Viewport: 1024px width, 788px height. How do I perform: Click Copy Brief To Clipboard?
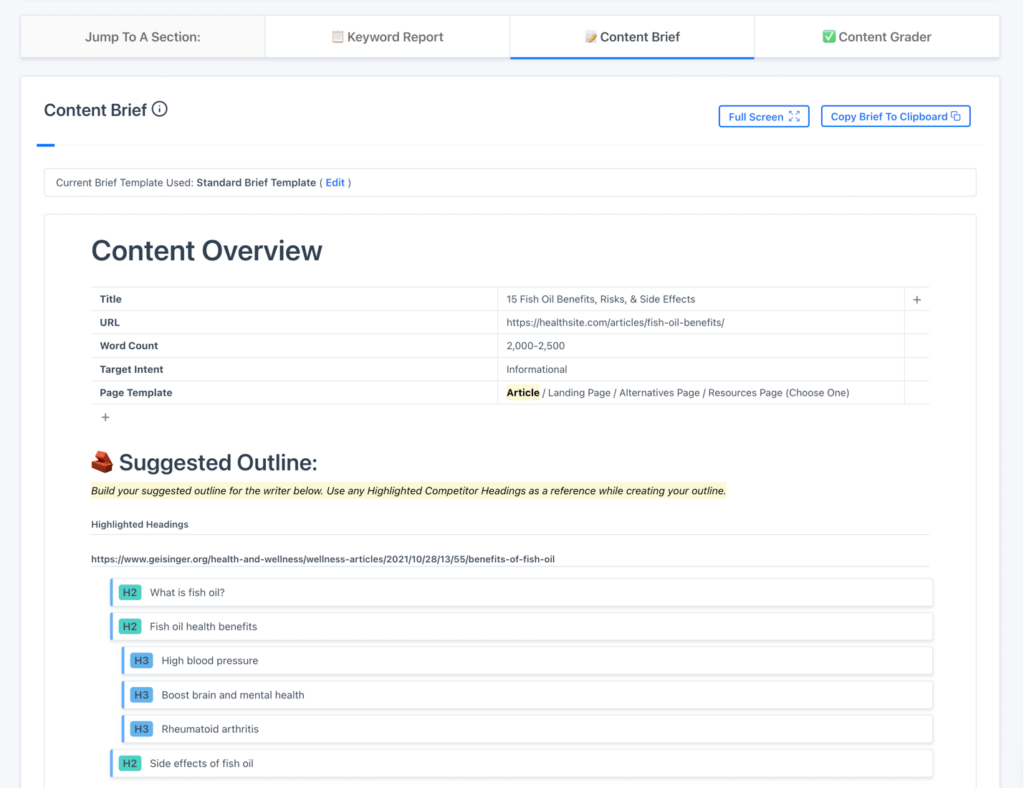point(895,116)
